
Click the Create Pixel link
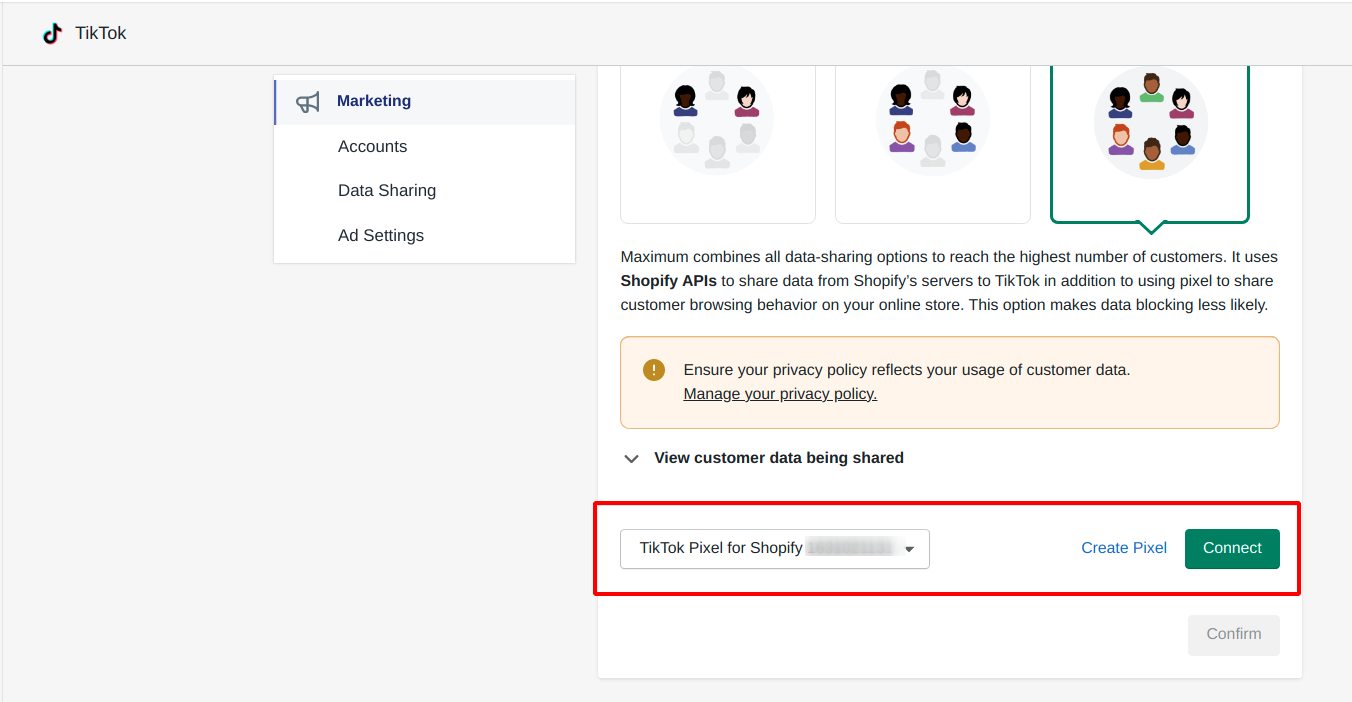click(1124, 548)
